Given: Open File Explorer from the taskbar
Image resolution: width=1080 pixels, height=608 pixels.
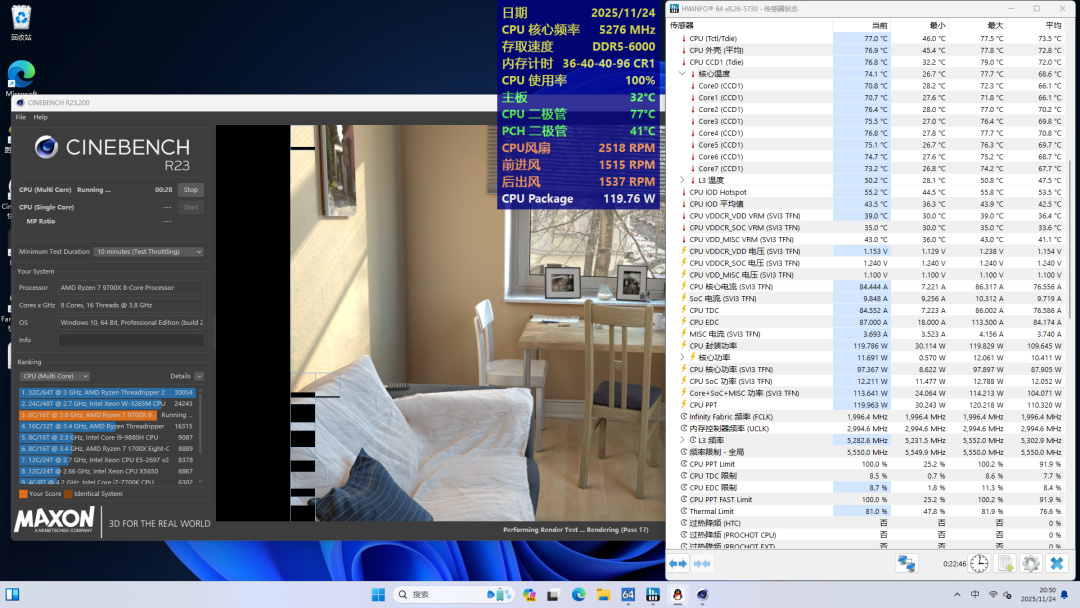Looking at the screenshot, I should (603, 594).
